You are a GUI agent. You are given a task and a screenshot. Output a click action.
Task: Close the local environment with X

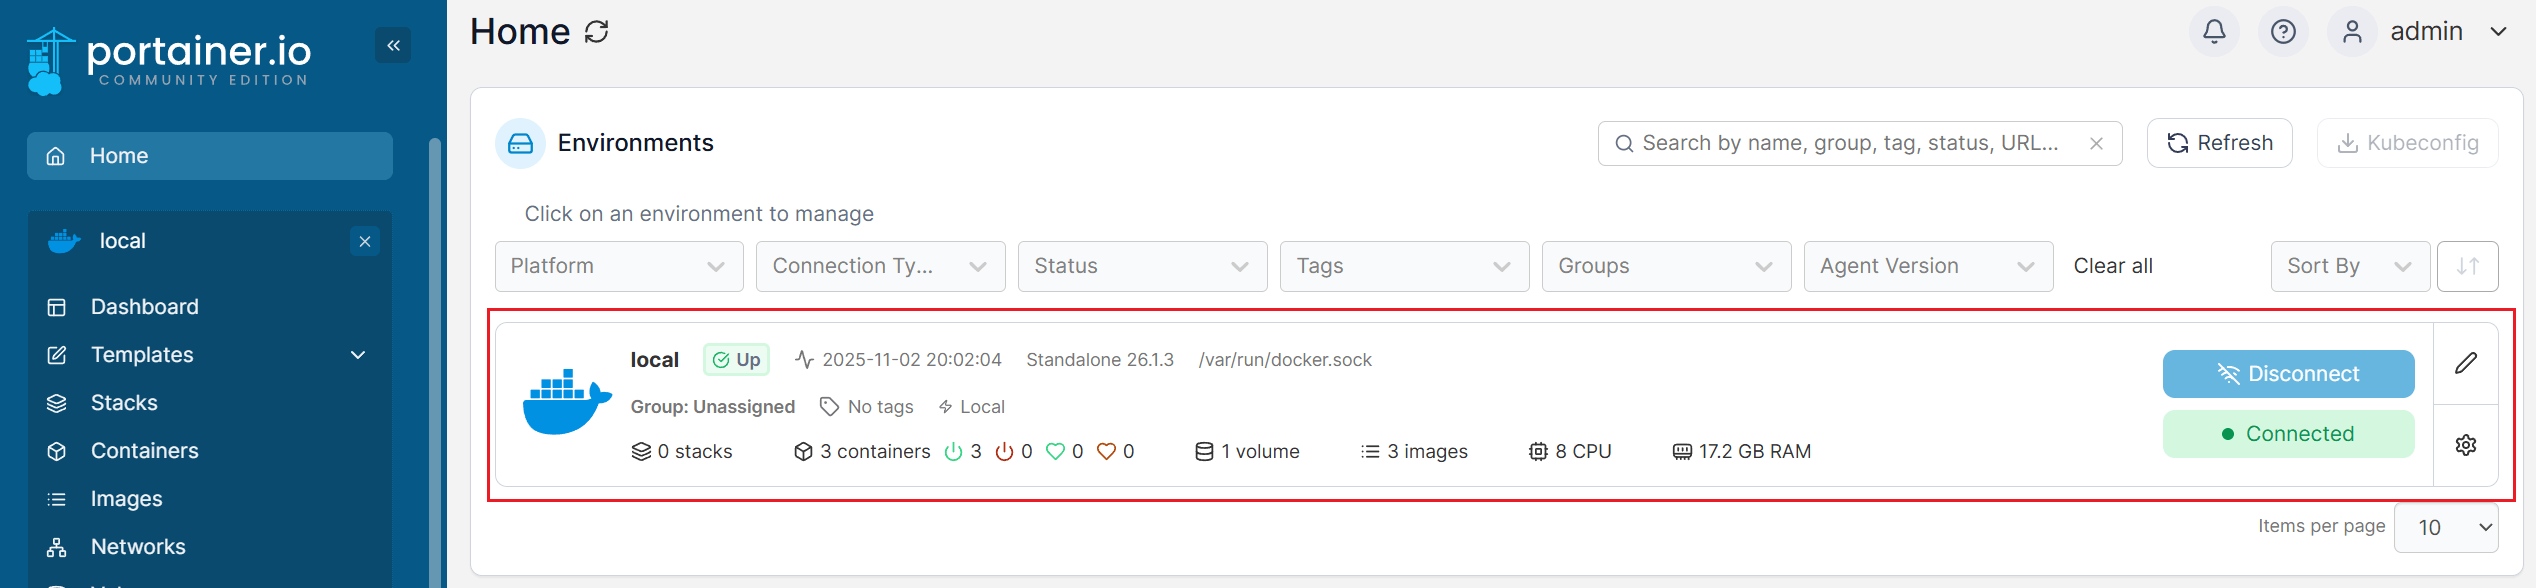(365, 241)
